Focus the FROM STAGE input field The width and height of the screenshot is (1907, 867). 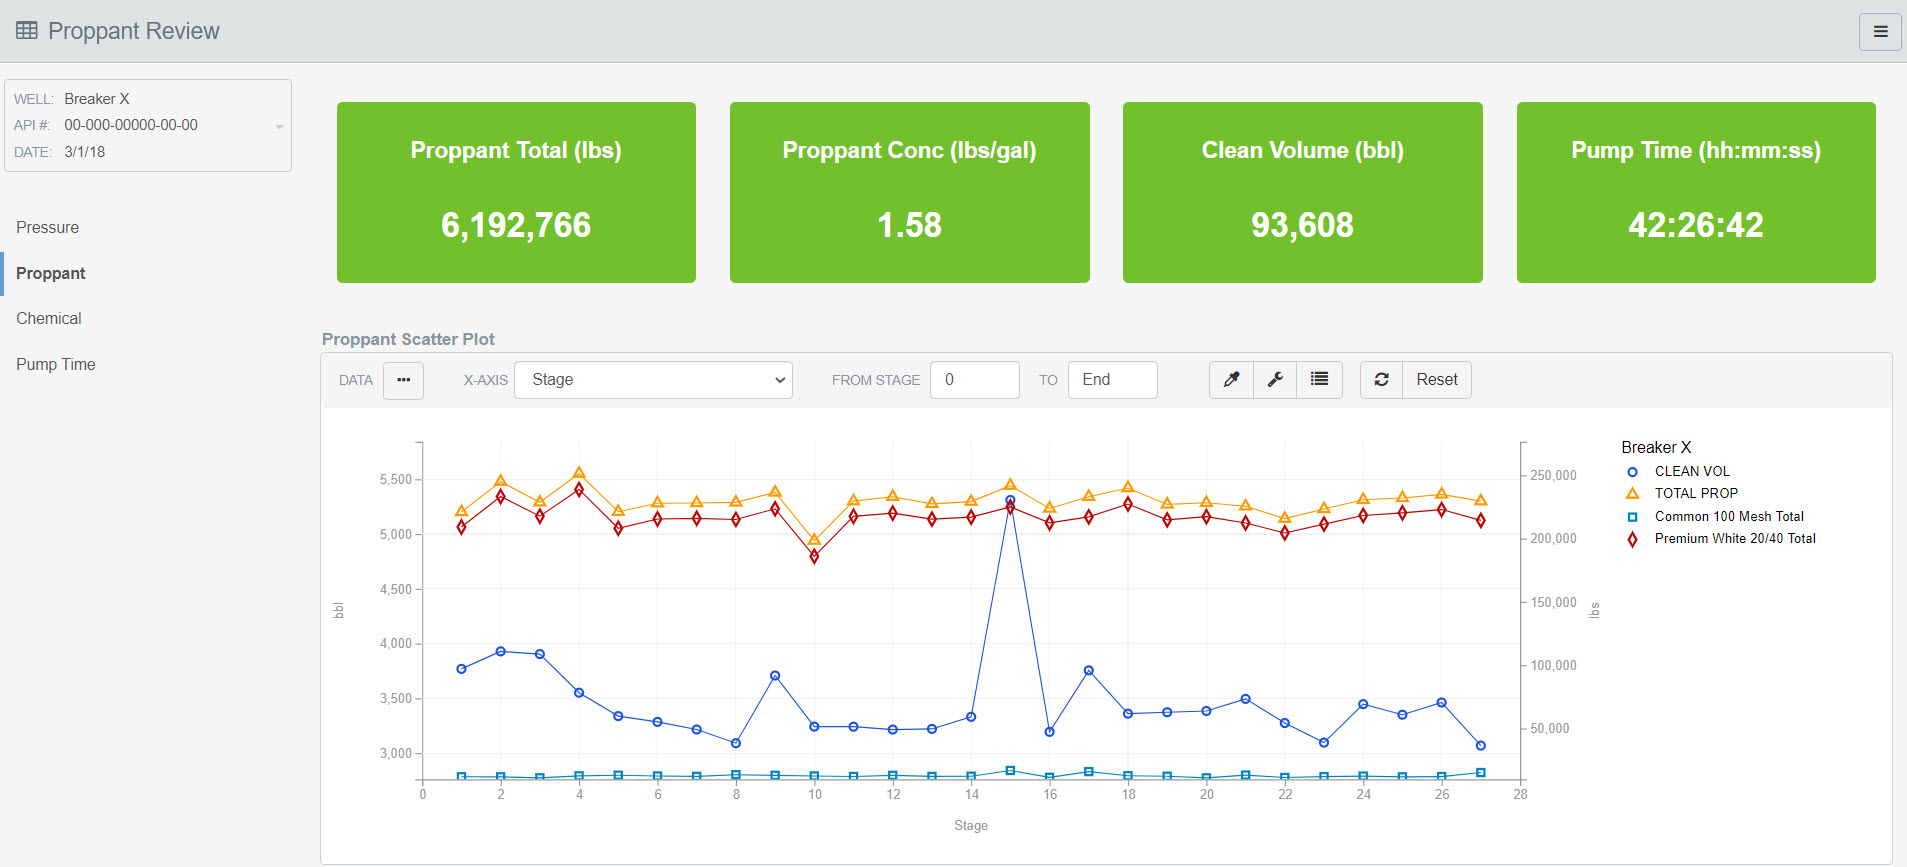point(974,380)
